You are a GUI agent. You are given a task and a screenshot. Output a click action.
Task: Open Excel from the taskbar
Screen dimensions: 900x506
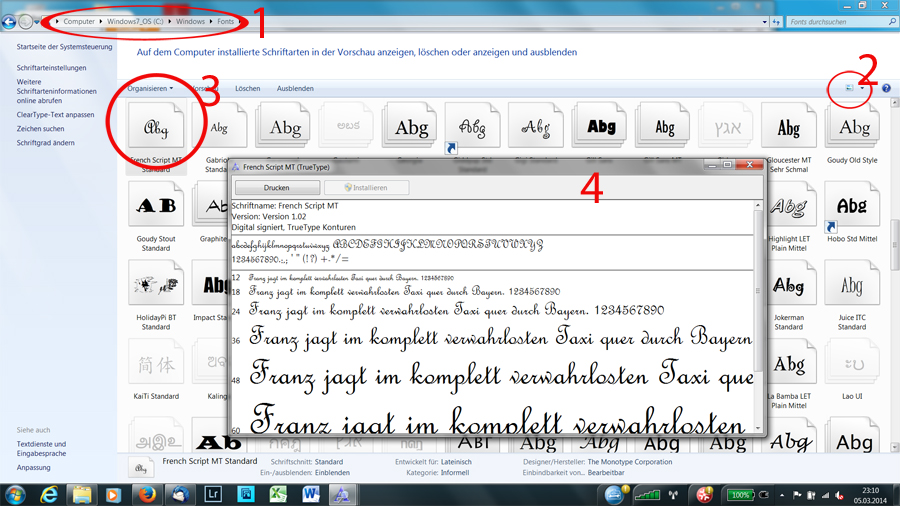tap(278, 494)
